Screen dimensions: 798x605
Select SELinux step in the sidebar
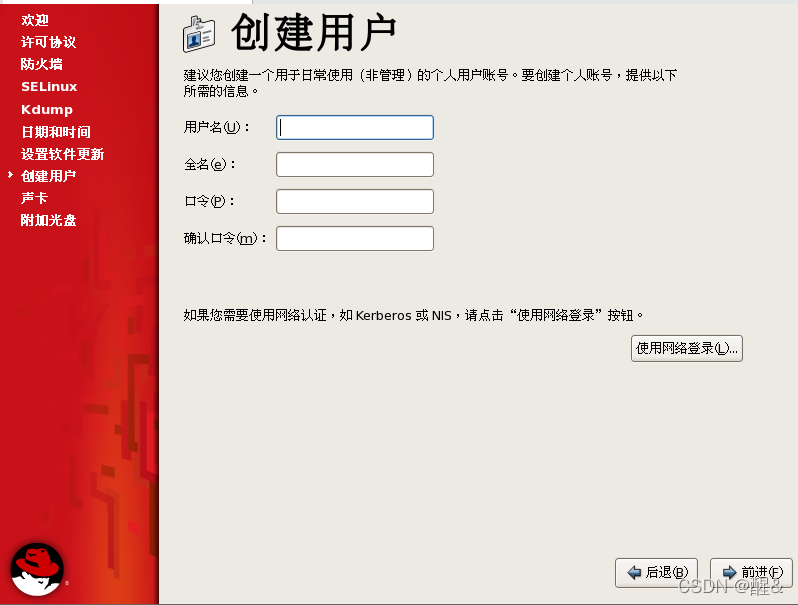(49, 87)
